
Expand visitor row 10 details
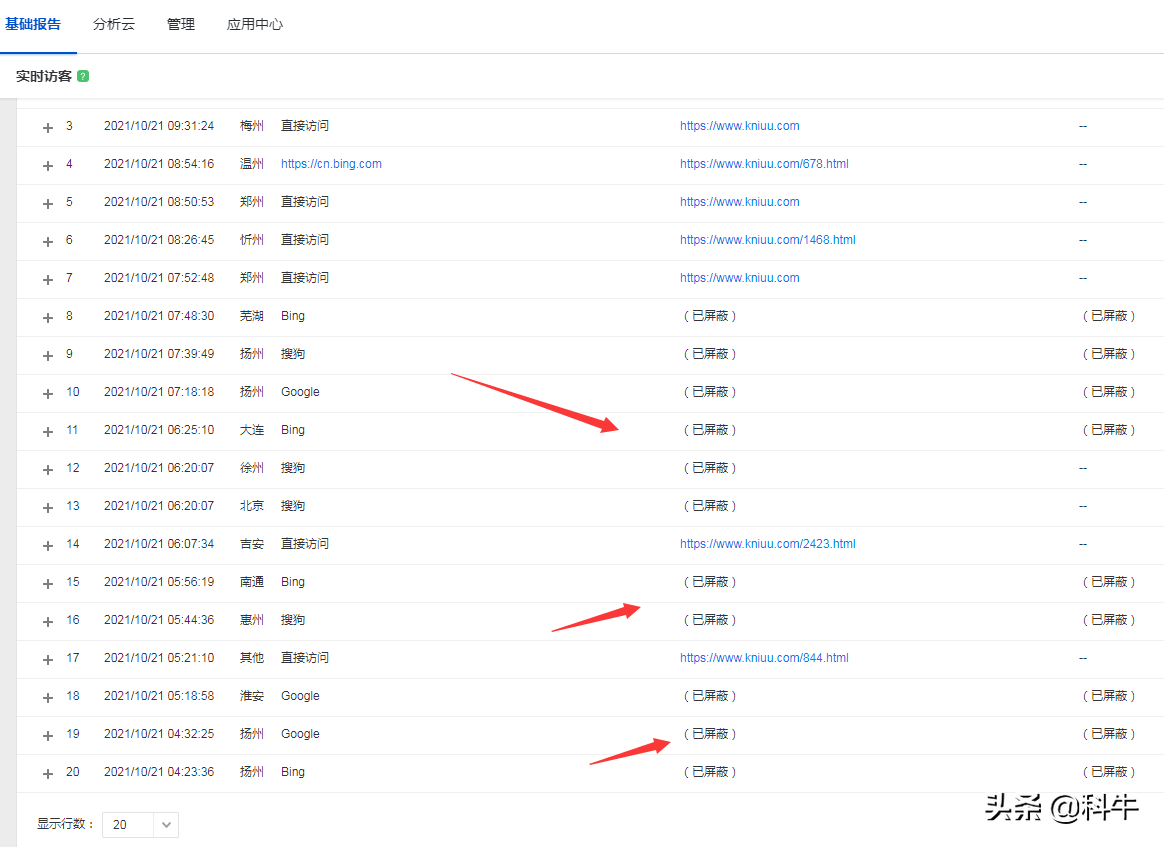48,393
